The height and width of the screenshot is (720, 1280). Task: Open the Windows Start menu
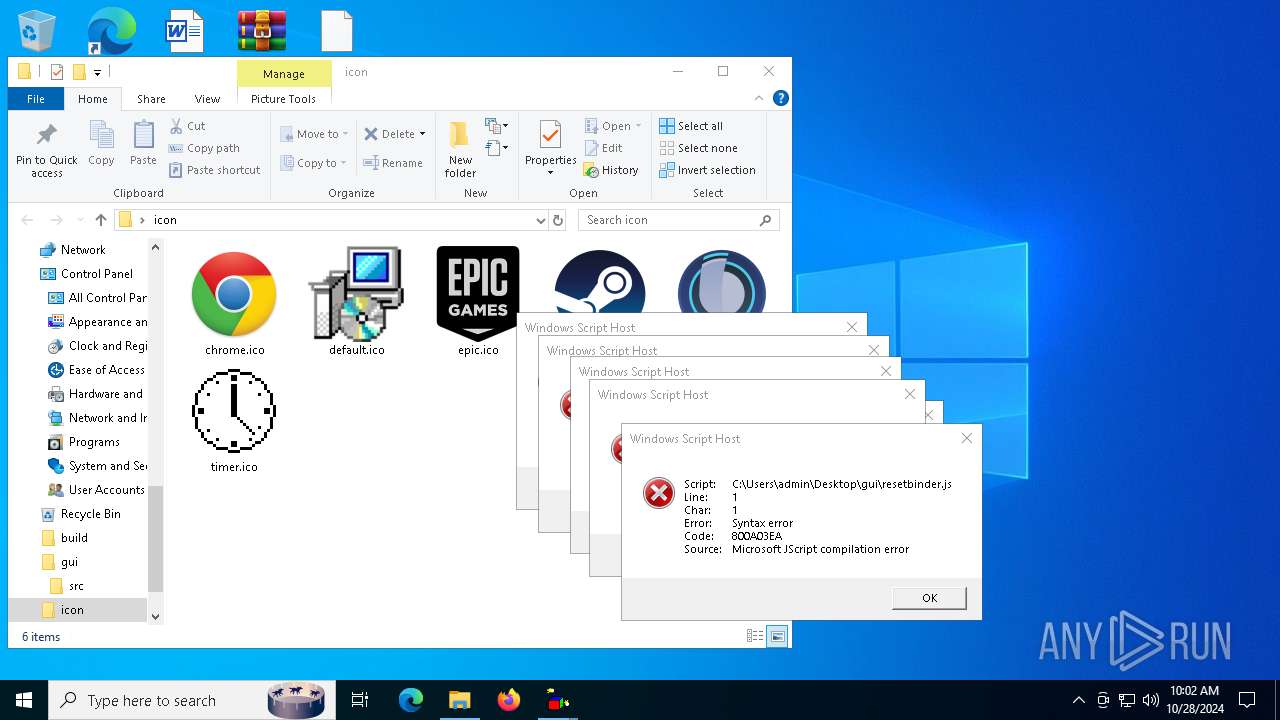[x=24, y=700]
